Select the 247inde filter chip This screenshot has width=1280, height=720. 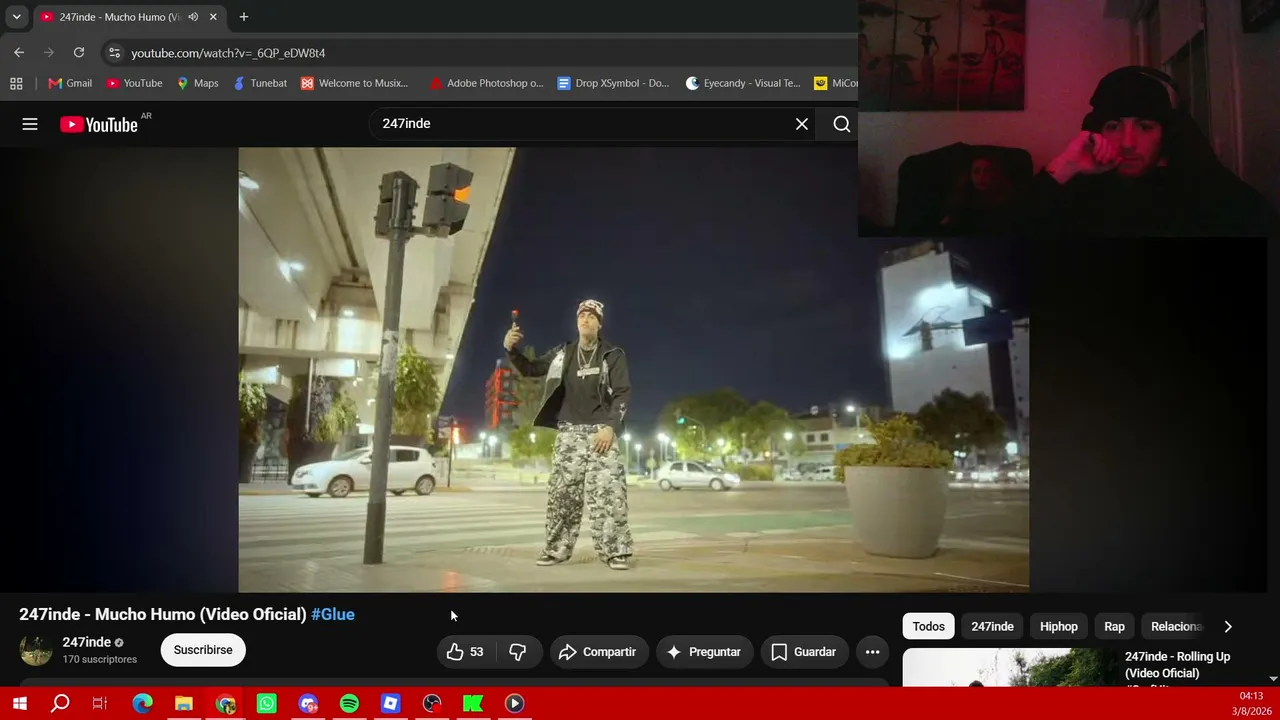click(992, 626)
